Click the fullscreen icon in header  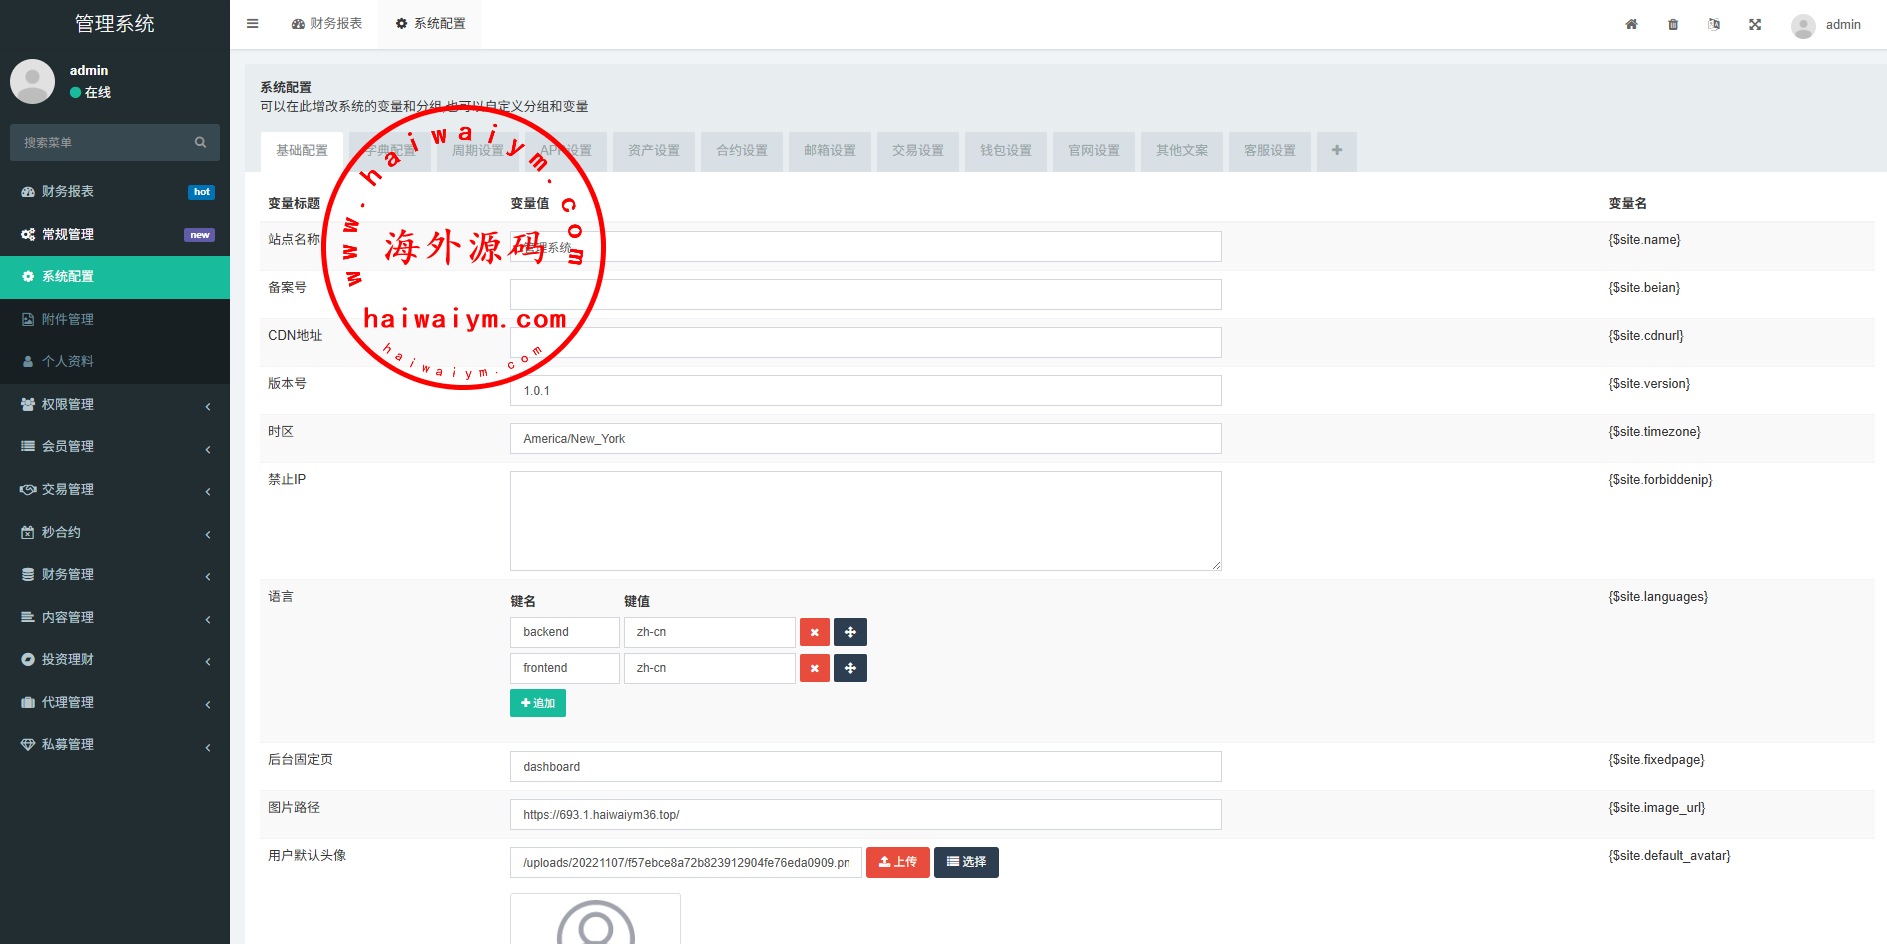click(x=1755, y=24)
